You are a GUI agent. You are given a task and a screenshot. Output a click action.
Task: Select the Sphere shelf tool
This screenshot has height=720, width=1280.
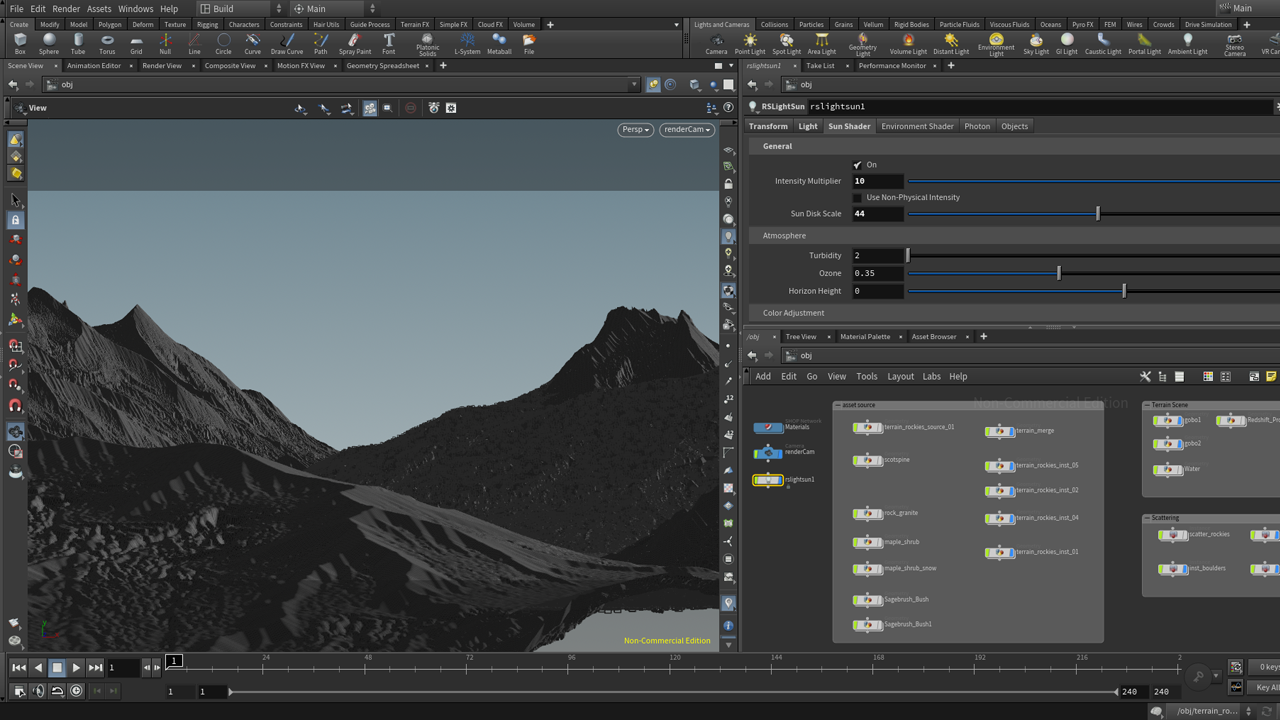tap(49, 44)
